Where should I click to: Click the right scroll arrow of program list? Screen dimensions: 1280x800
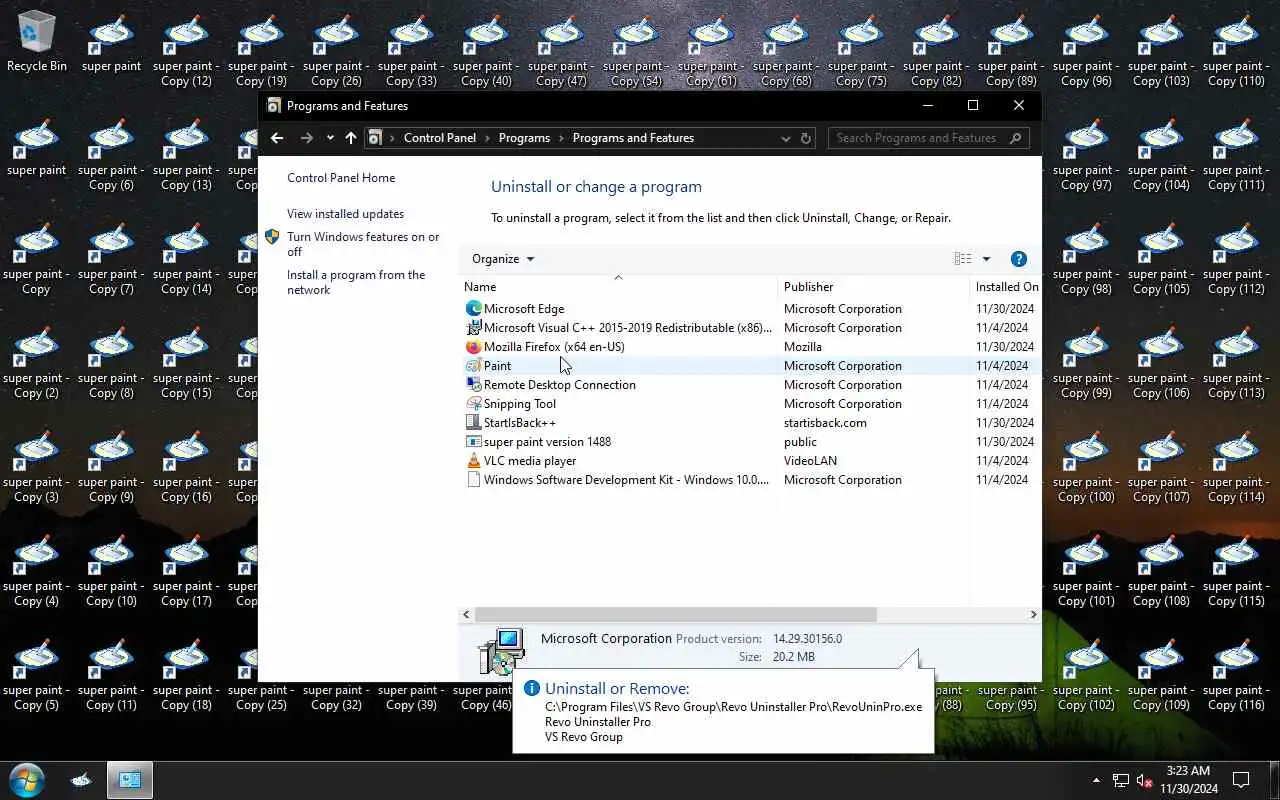[1033, 615]
